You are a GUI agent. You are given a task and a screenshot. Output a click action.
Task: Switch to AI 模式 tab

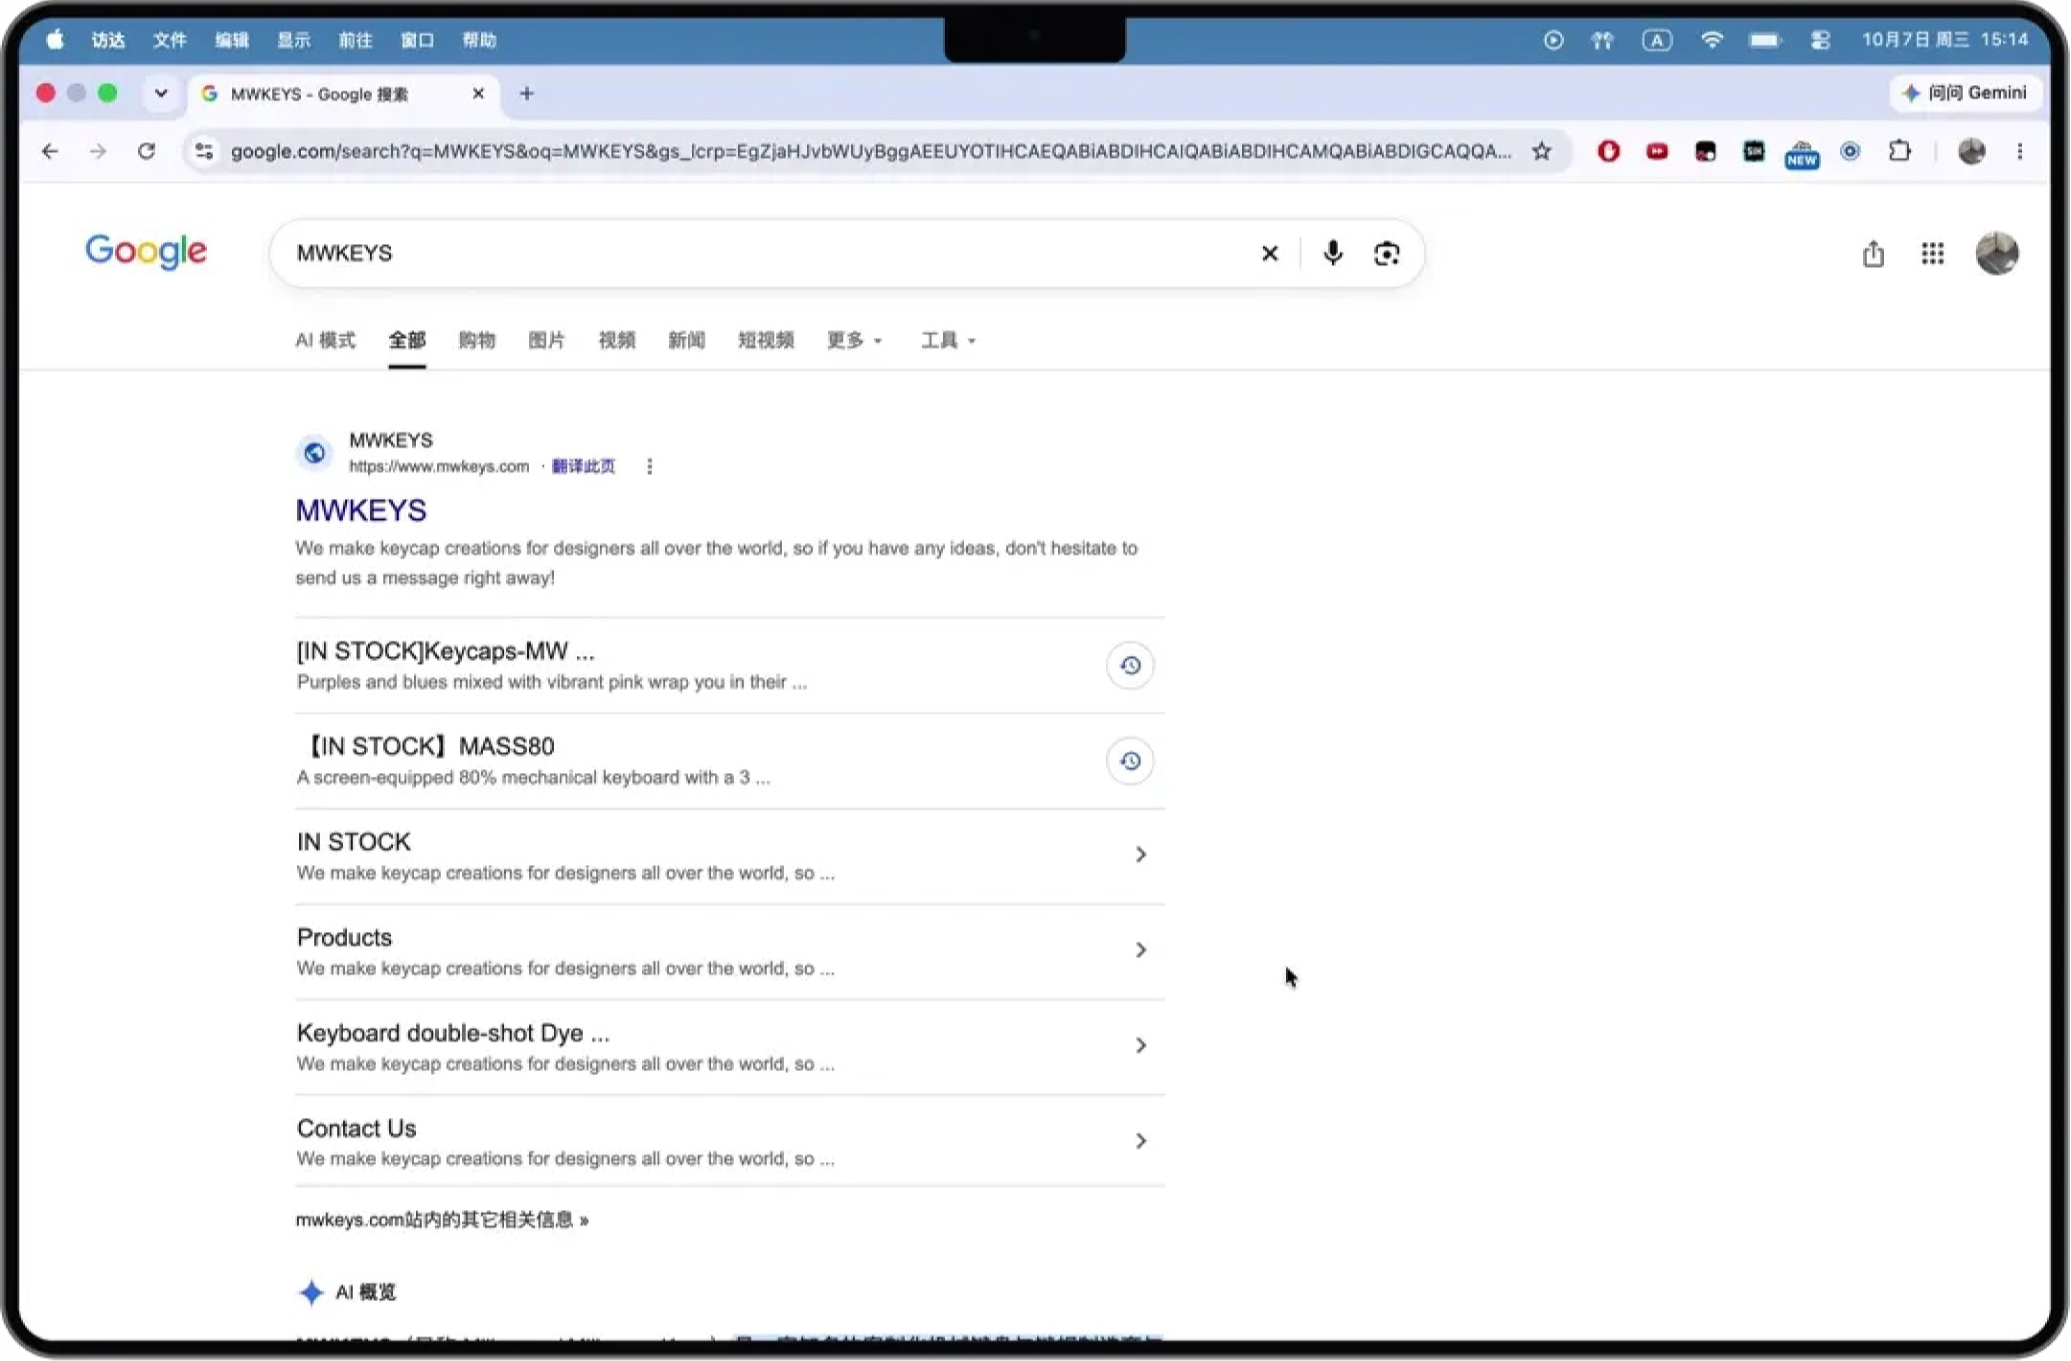(325, 340)
